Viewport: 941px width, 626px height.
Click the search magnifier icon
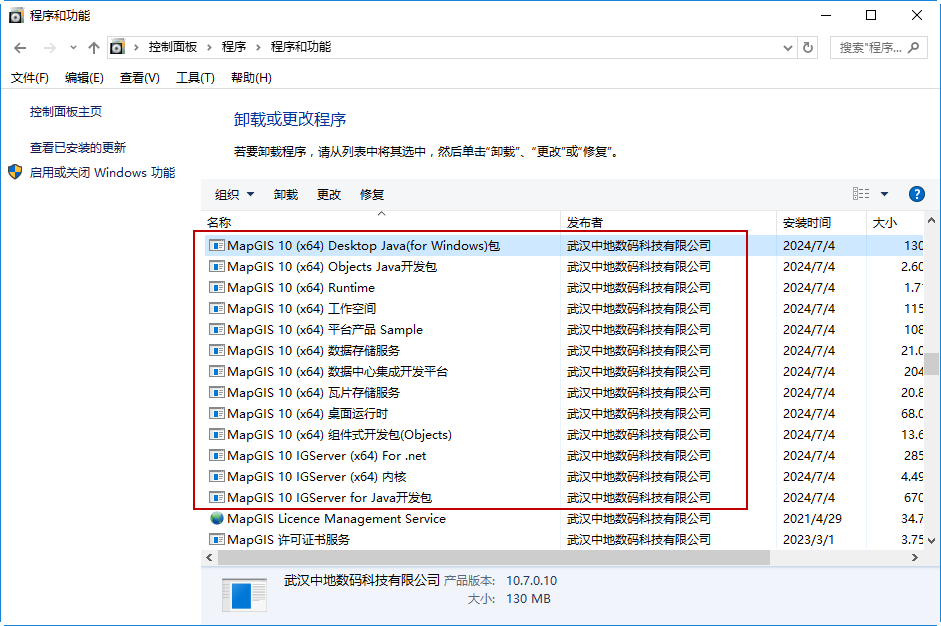913,47
